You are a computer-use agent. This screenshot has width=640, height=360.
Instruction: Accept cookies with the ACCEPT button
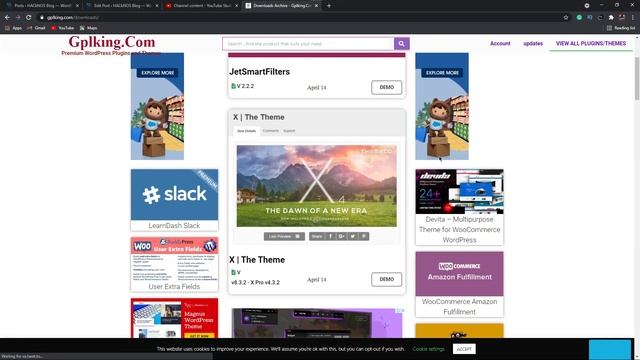tap(464, 349)
